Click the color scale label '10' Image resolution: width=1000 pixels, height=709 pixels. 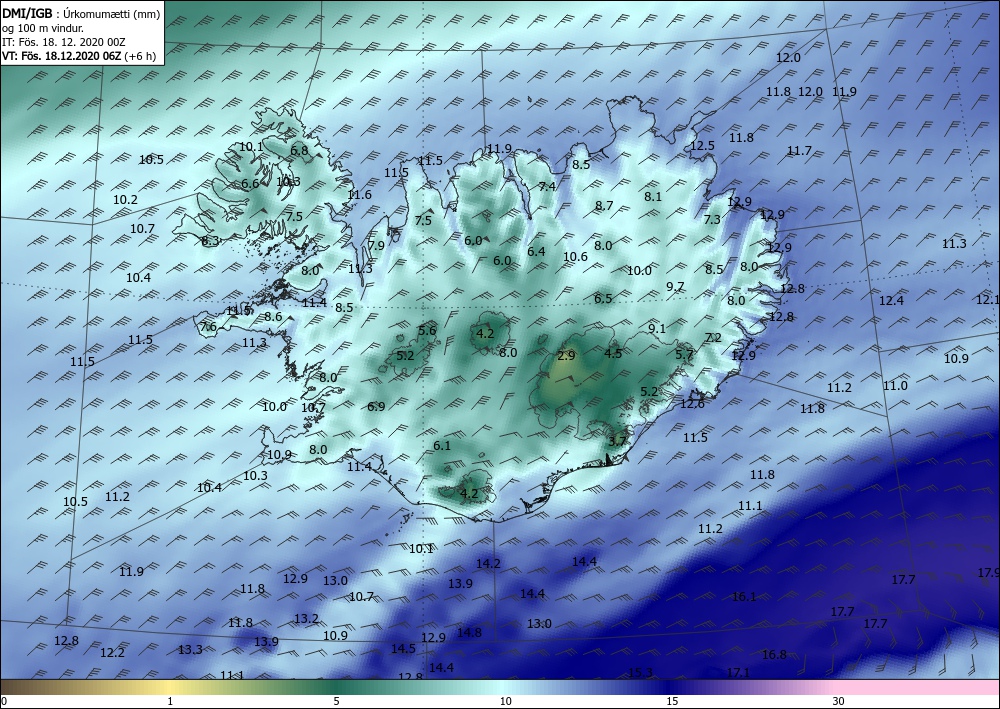(x=505, y=701)
